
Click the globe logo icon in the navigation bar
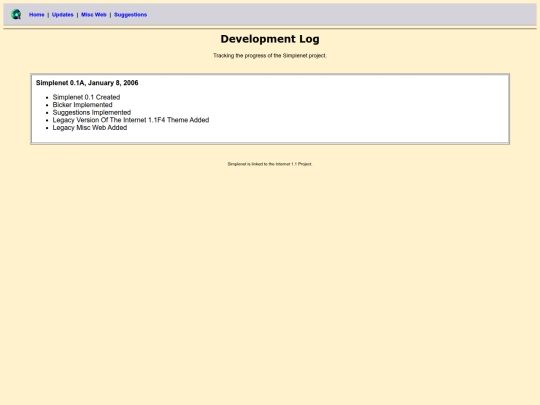tap(16, 14)
